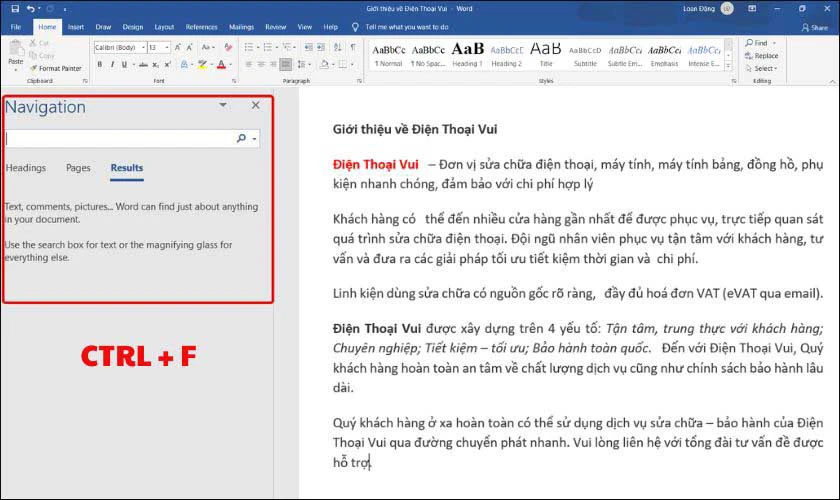
Task: Switch to the References ribbon tab
Action: coord(201,27)
